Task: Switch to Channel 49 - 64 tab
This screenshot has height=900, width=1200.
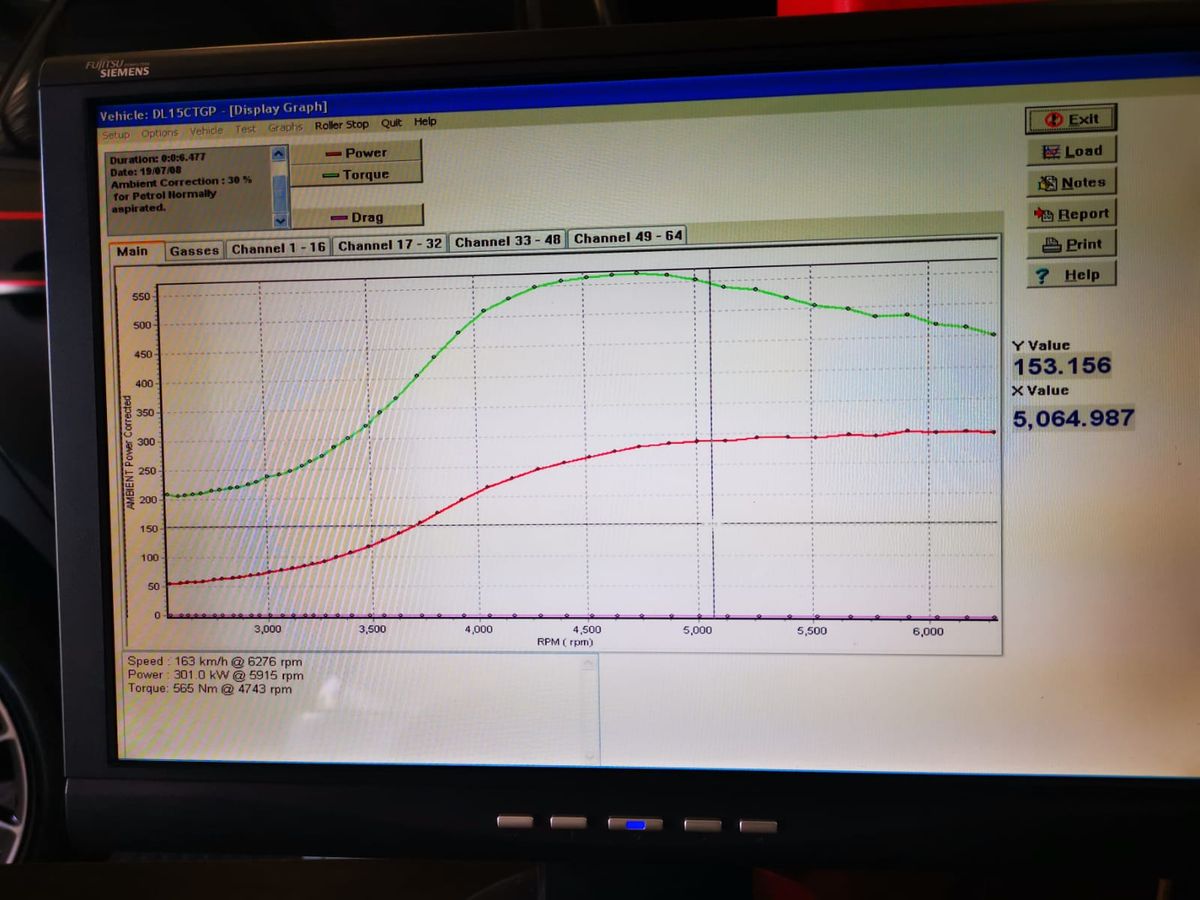Action: (628, 237)
